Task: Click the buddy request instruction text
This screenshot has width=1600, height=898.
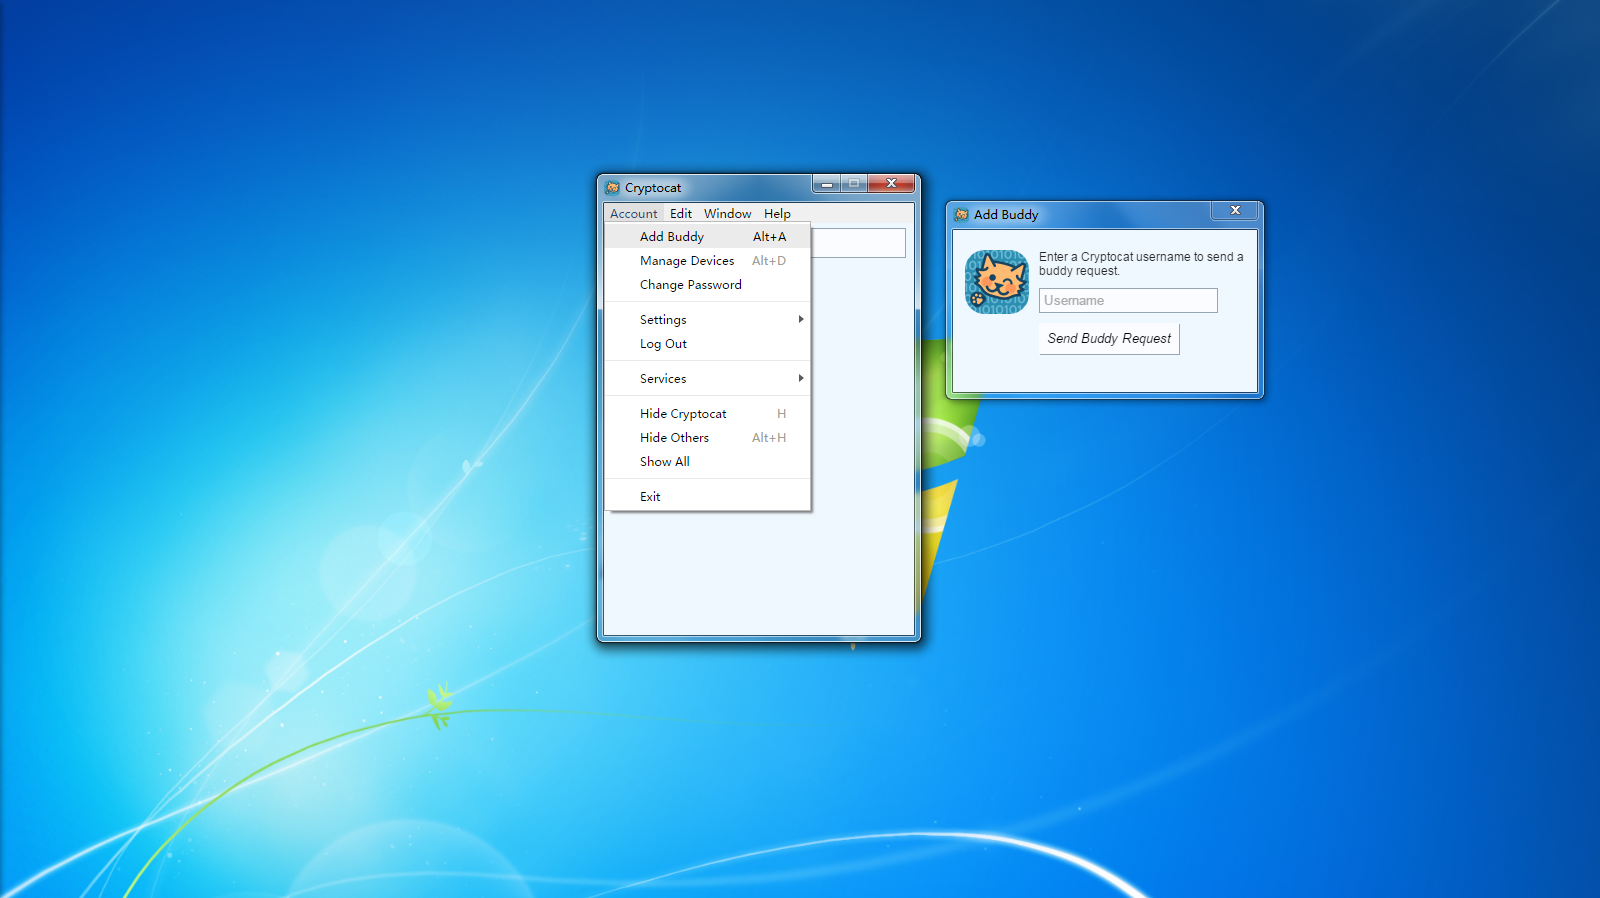Action: [1141, 264]
